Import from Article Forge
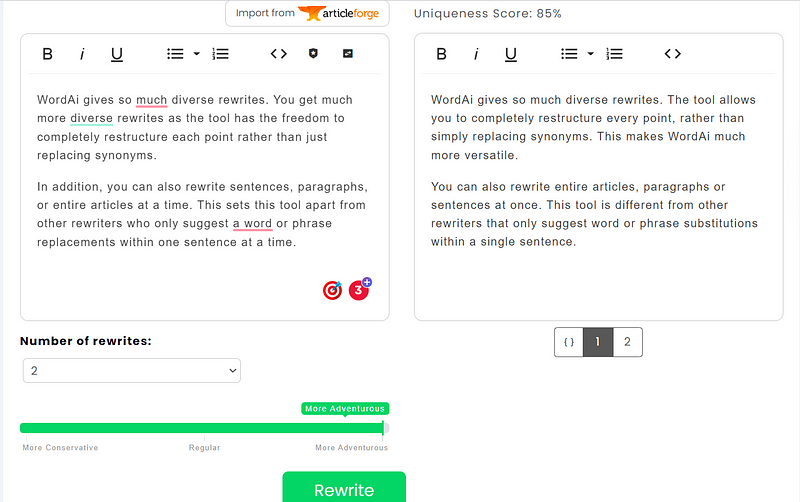The width and height of the screenshot is (800, 502). click(307, 13)
